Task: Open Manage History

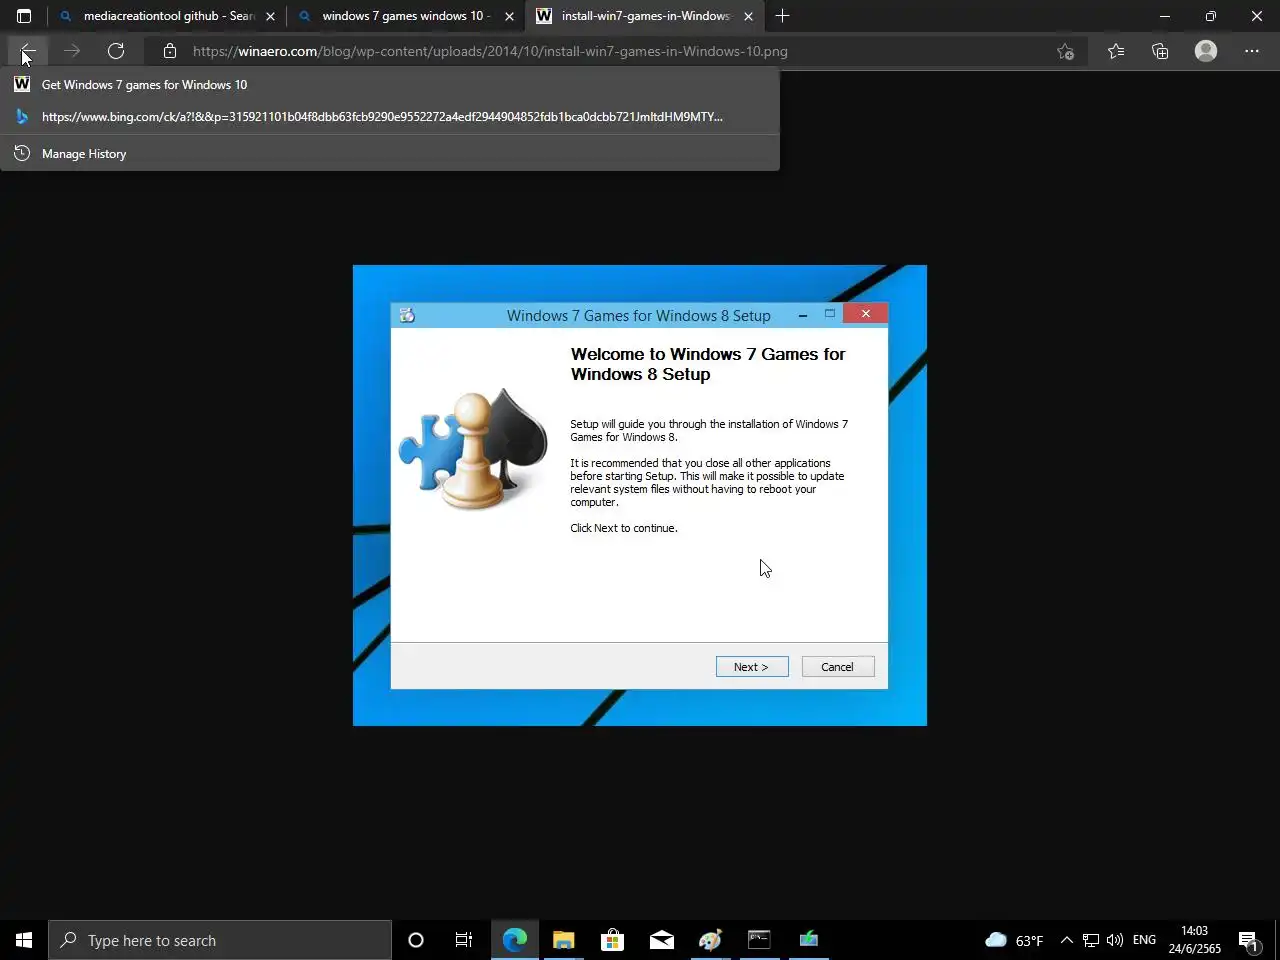Action: 390,154
